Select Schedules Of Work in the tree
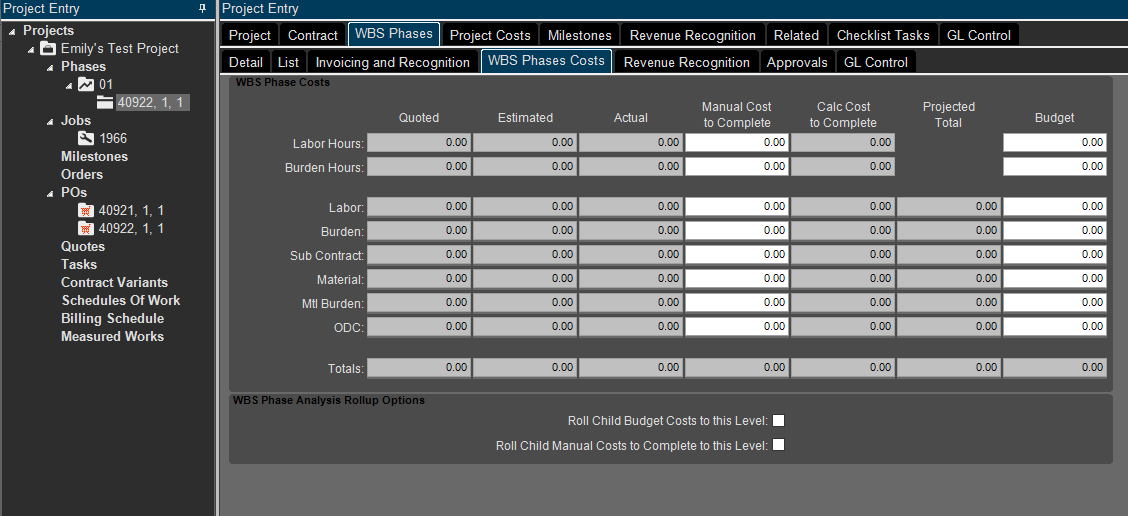The image size is (1128, 516). coord(121,300)
